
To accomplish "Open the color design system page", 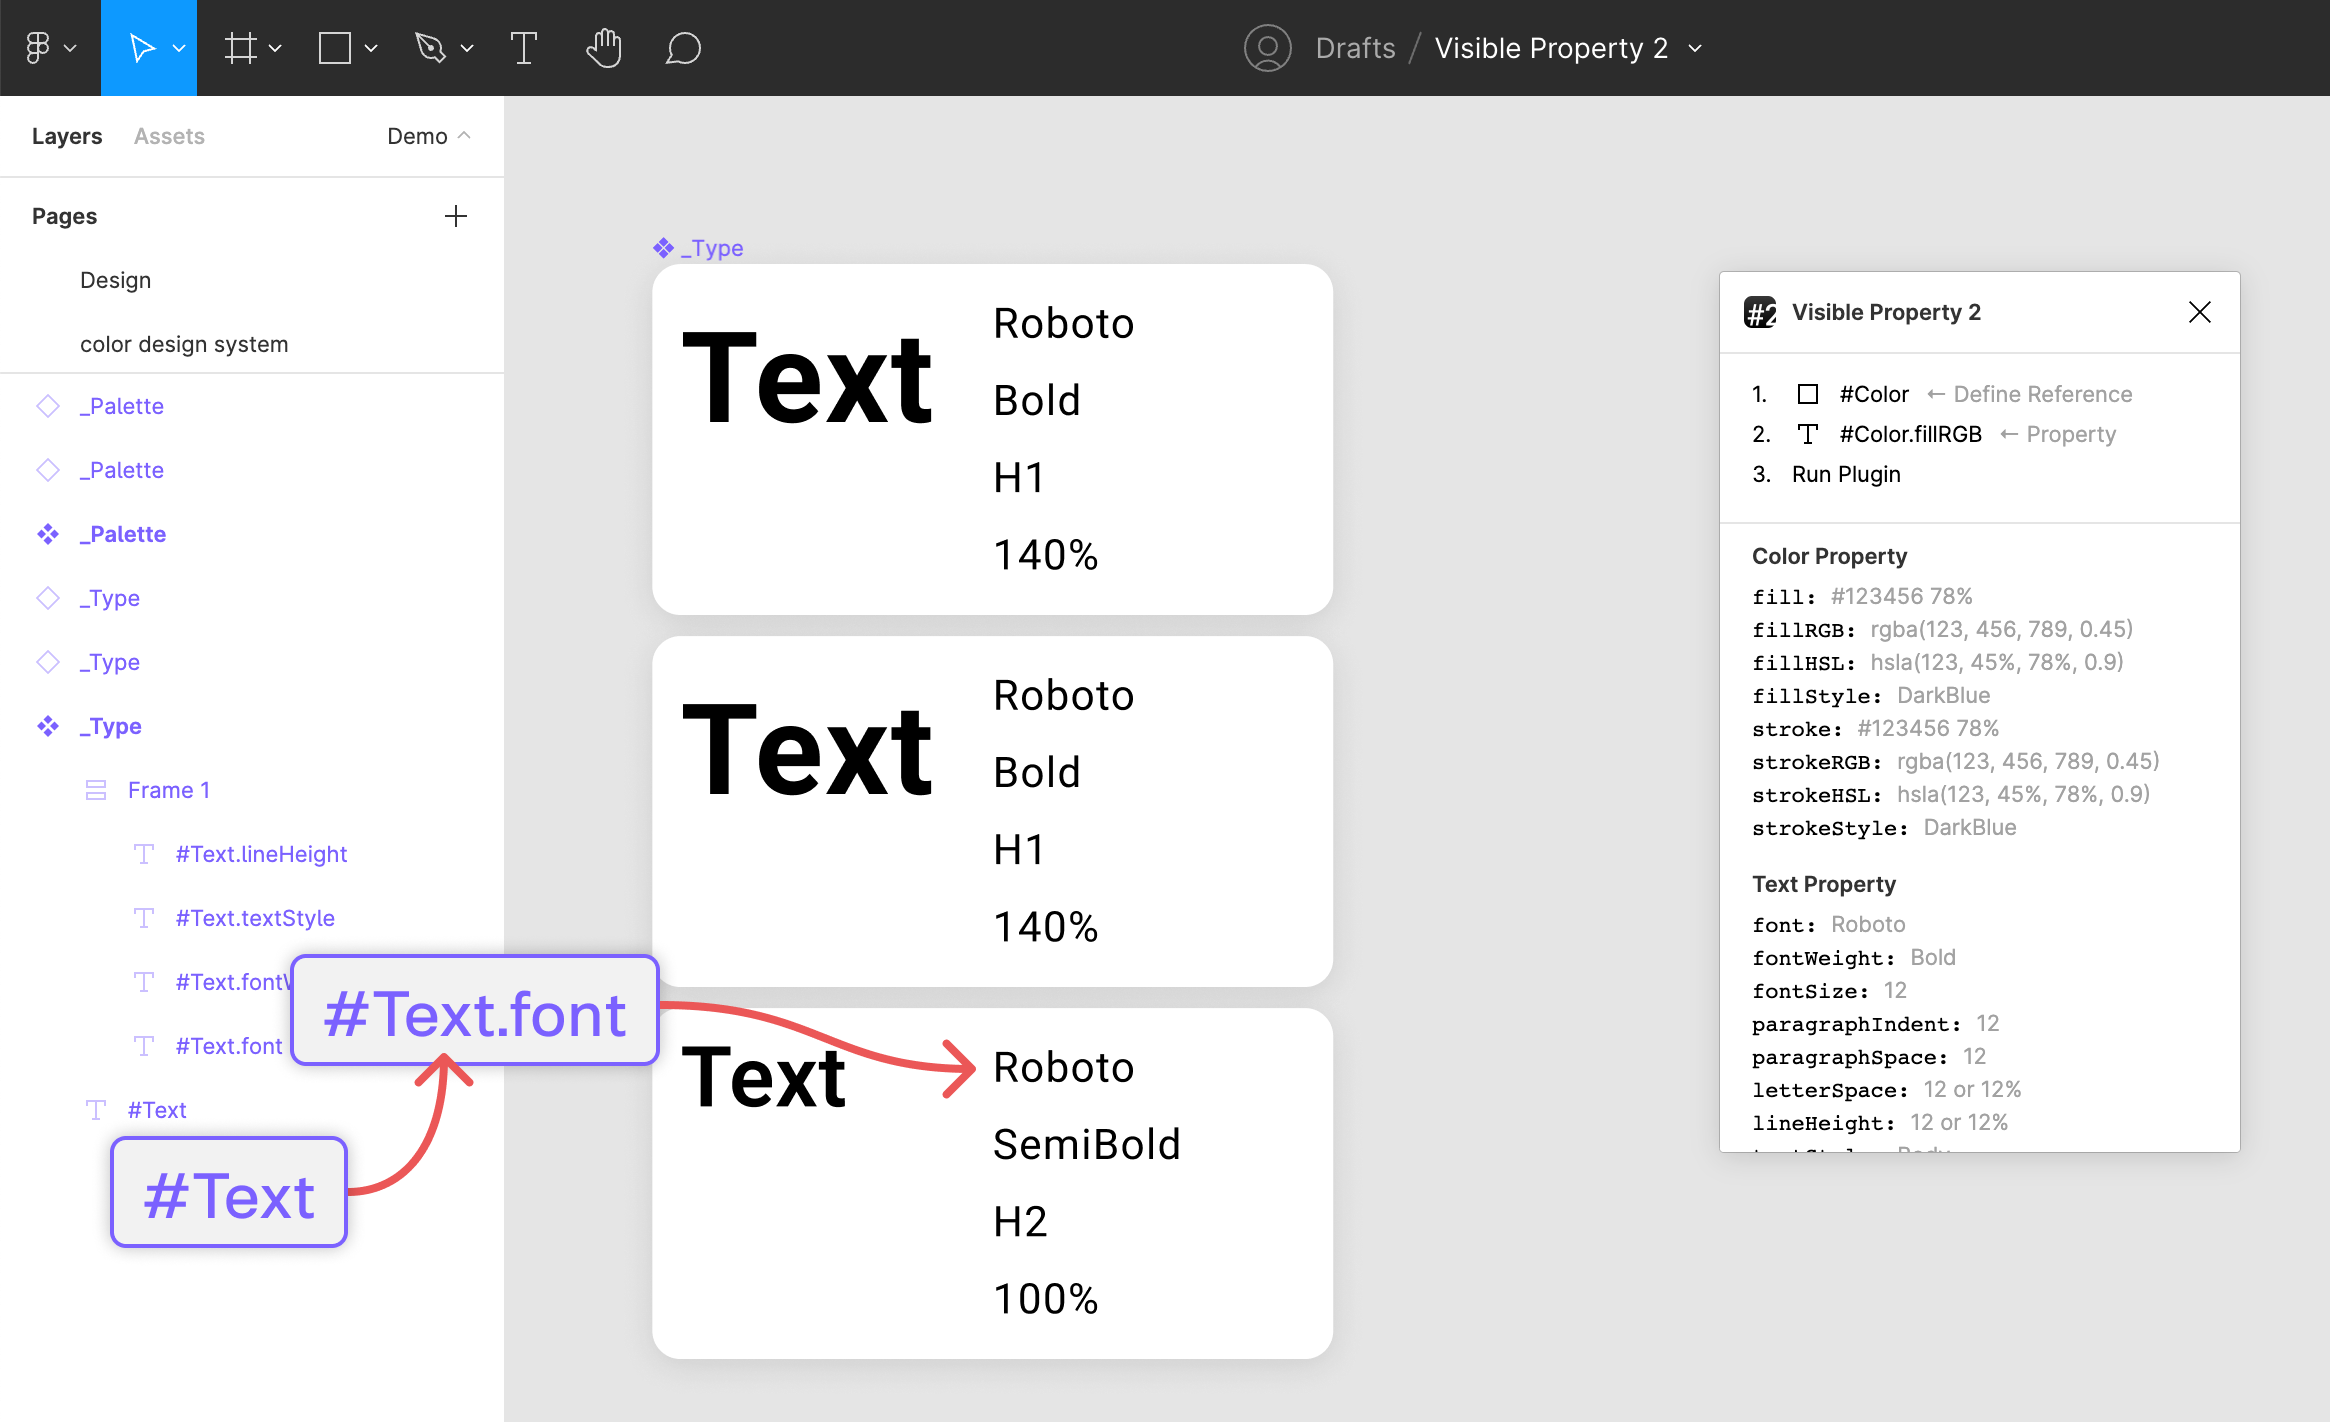I will coord(184,343).
